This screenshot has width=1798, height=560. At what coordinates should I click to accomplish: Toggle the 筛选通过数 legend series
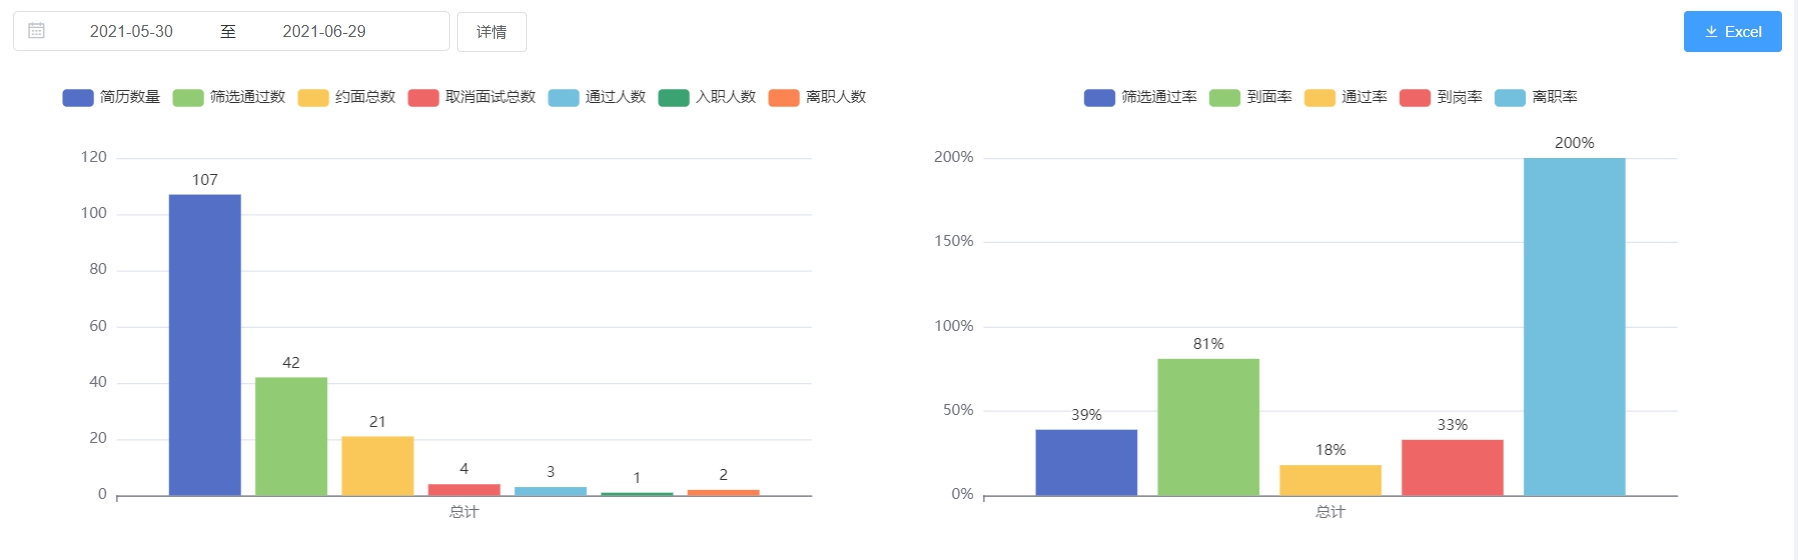tap(229, 97)
